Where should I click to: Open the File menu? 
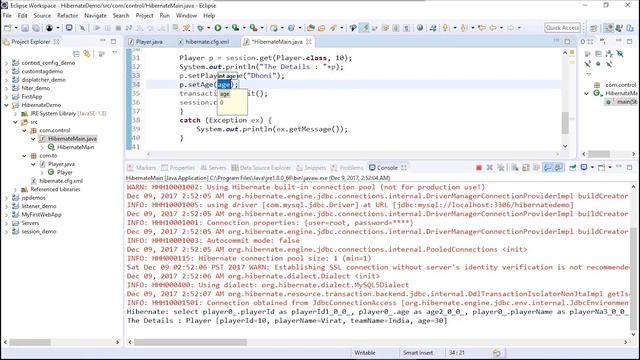(x=7, y=16)
